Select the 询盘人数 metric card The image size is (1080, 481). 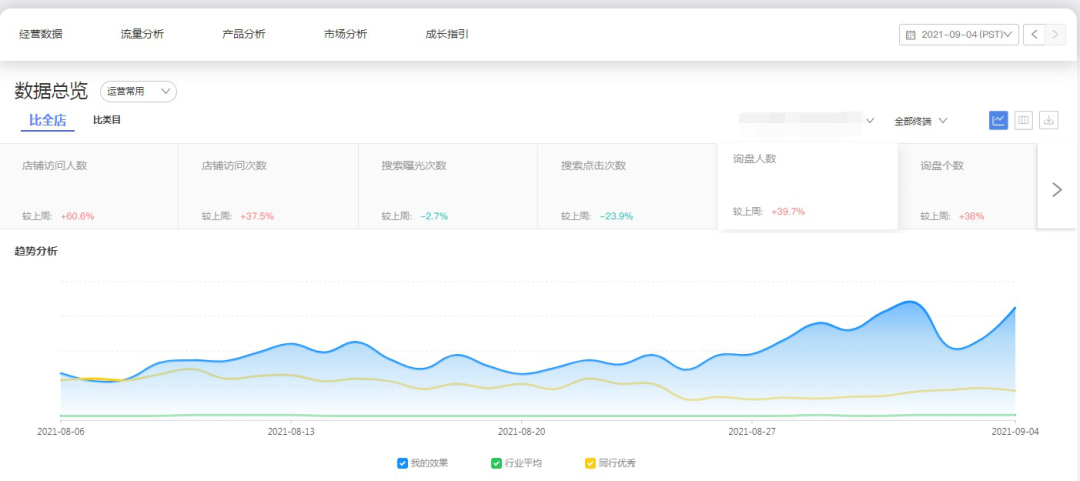pyautogui.click(x=807, y=186)
